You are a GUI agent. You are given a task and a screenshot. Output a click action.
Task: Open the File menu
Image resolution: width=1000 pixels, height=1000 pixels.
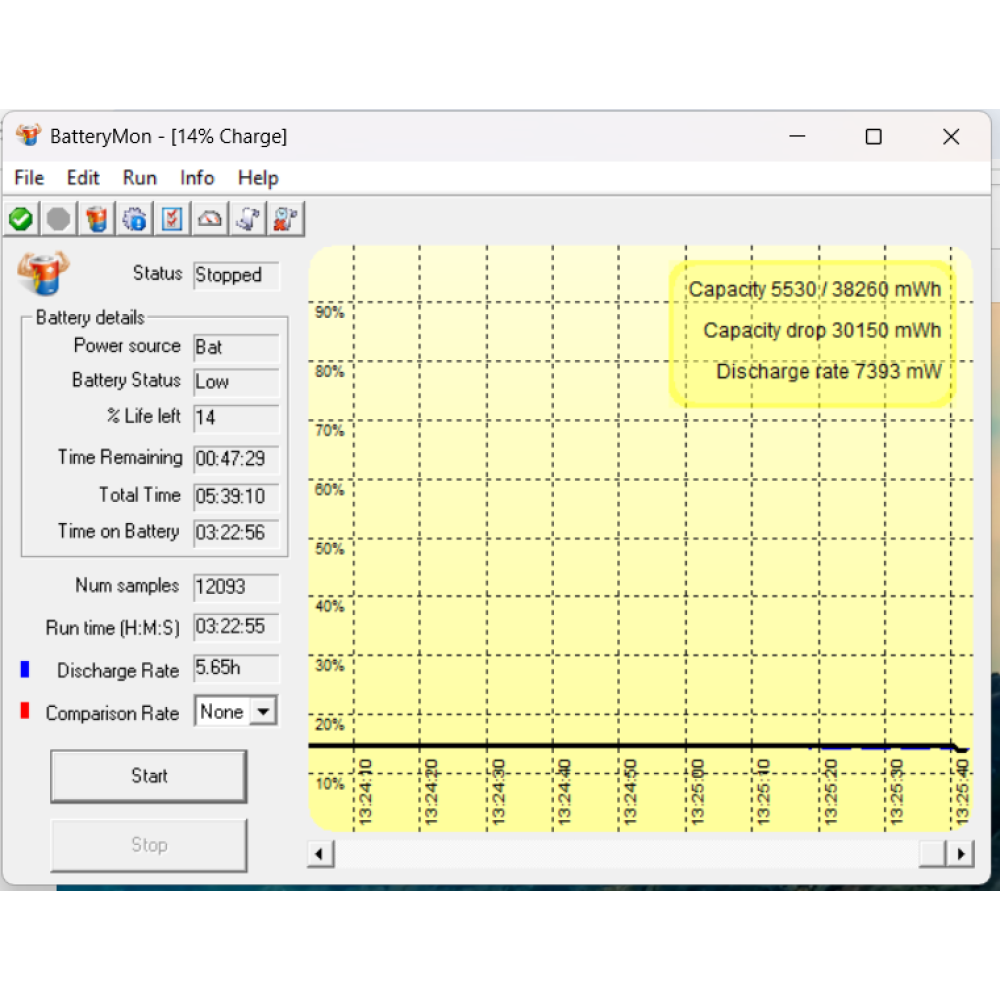pos(29,178)
